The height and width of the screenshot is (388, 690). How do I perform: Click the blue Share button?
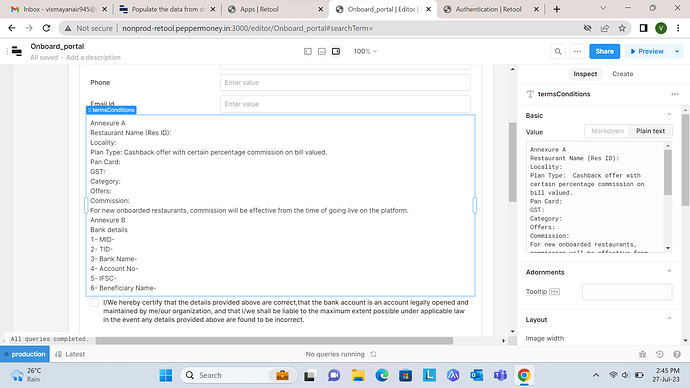tap(604, 51)
